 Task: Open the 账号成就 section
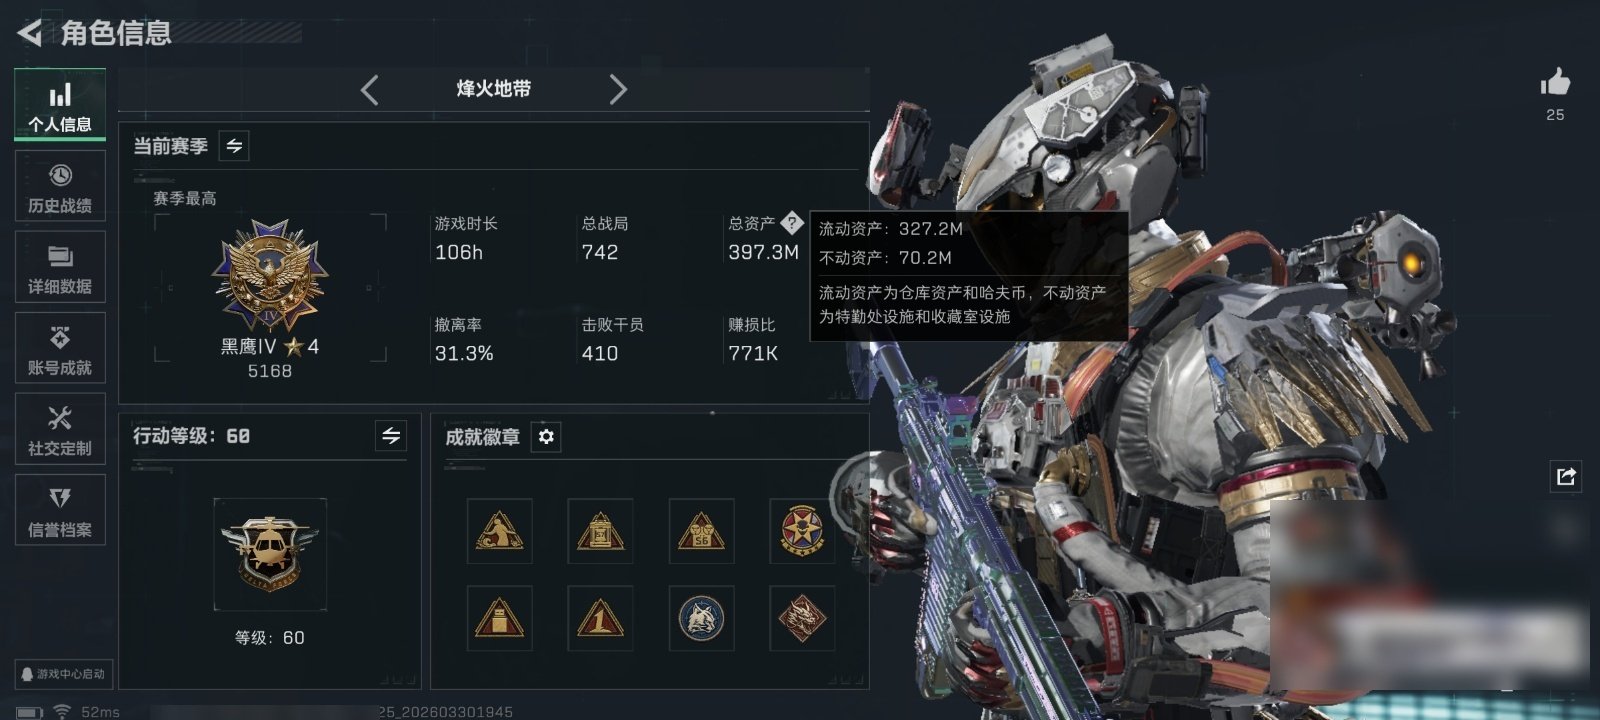(60, 348)
